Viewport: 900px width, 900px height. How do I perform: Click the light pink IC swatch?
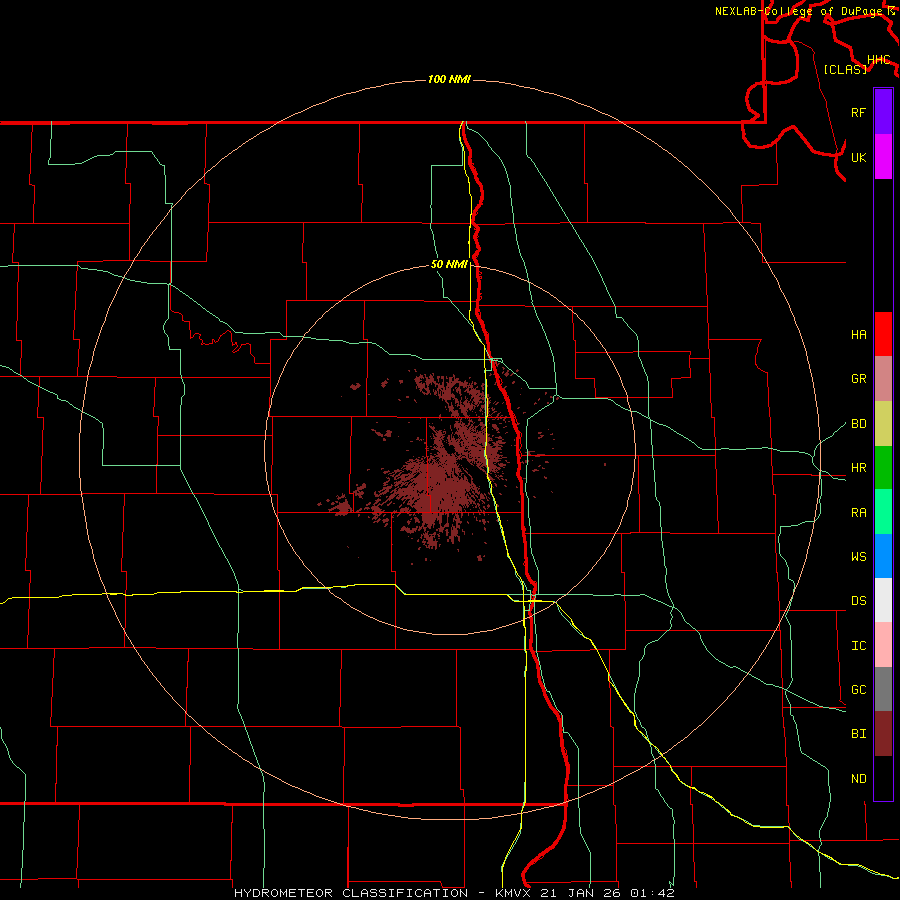pyautogui.click(x=883, y=645)
